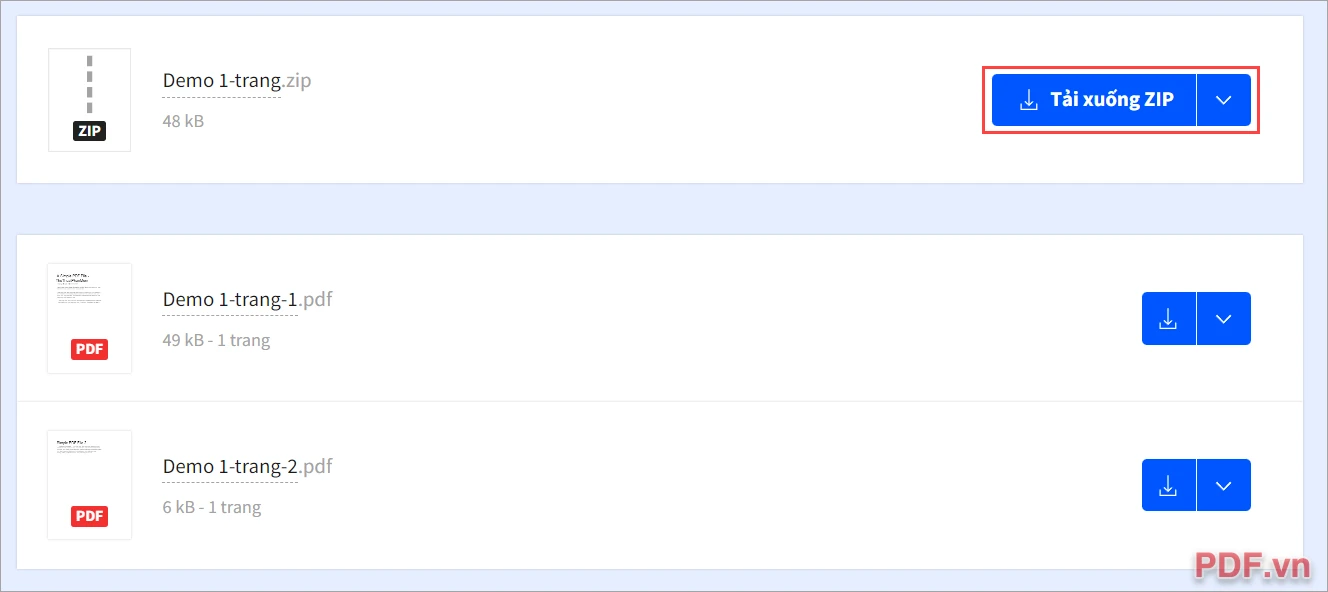
Task: Select the 49 kB - 1 trang info
Action: 216,340
